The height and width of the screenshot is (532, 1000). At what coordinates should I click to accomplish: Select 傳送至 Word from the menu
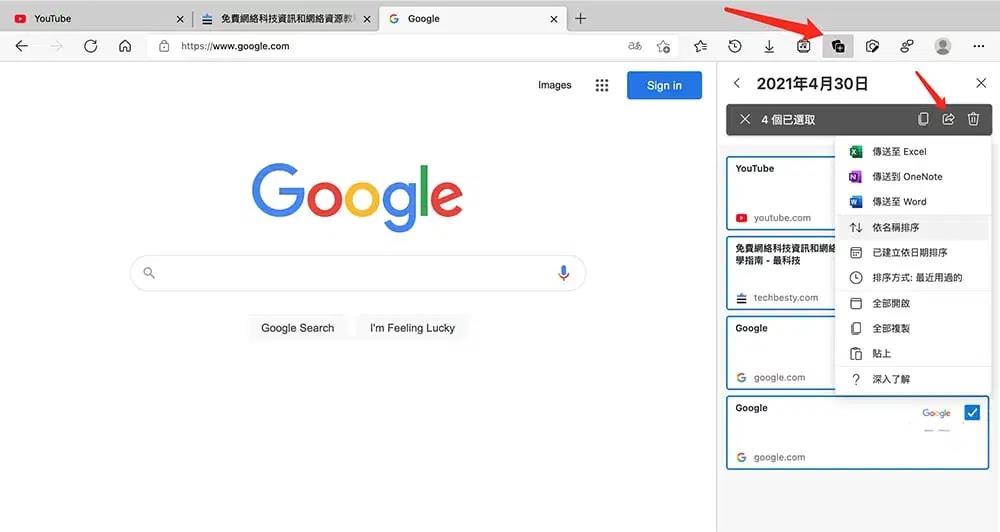(x=913, y=202)
